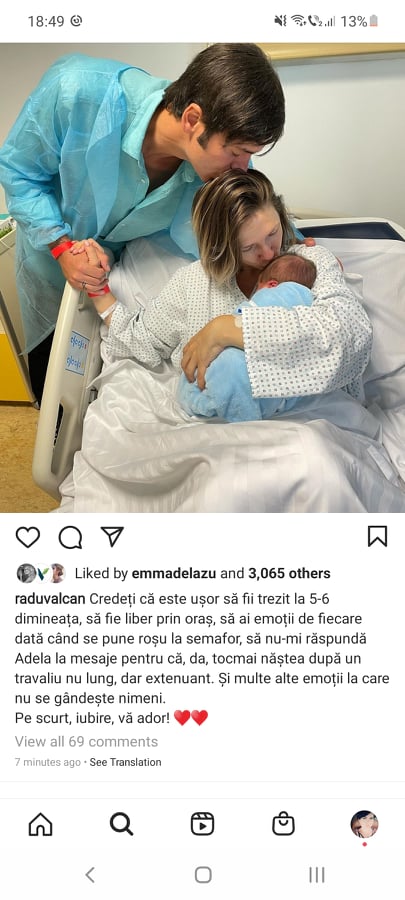Open raduvalcan profile from caption
Screen dimensions: 405x900
[50, 599]
